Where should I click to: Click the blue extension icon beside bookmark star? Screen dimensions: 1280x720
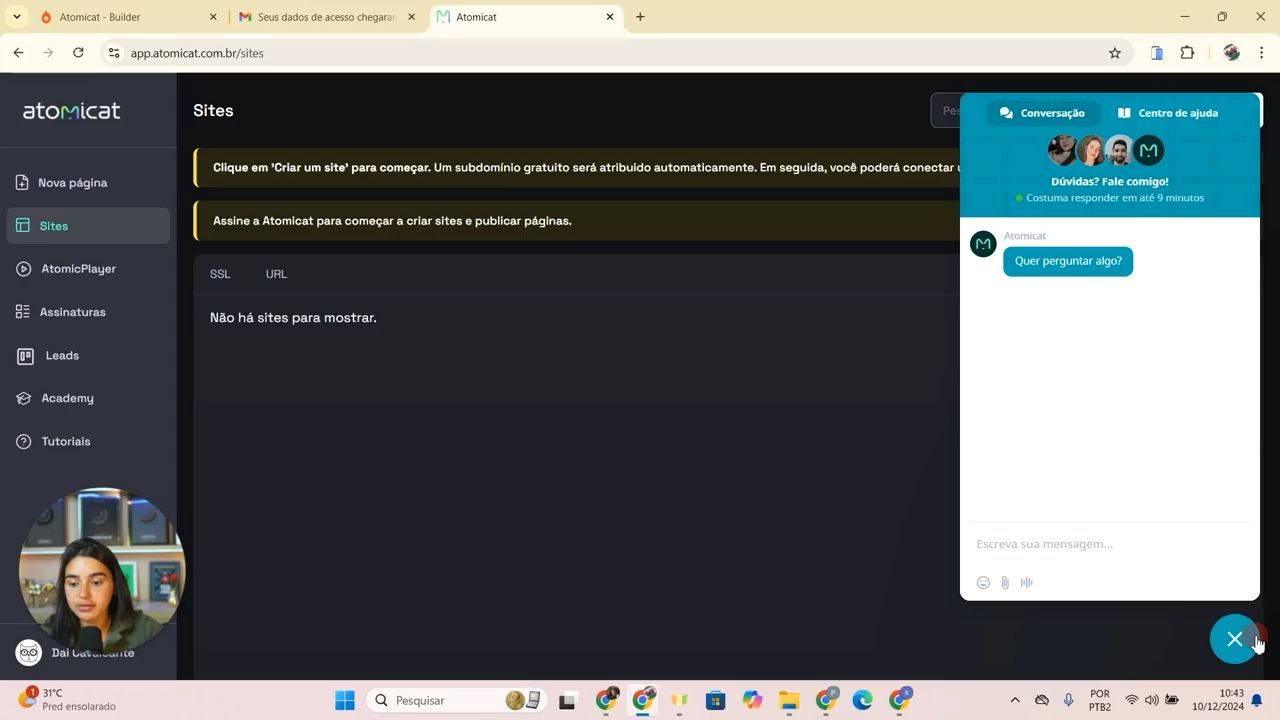click(1157, 53)
